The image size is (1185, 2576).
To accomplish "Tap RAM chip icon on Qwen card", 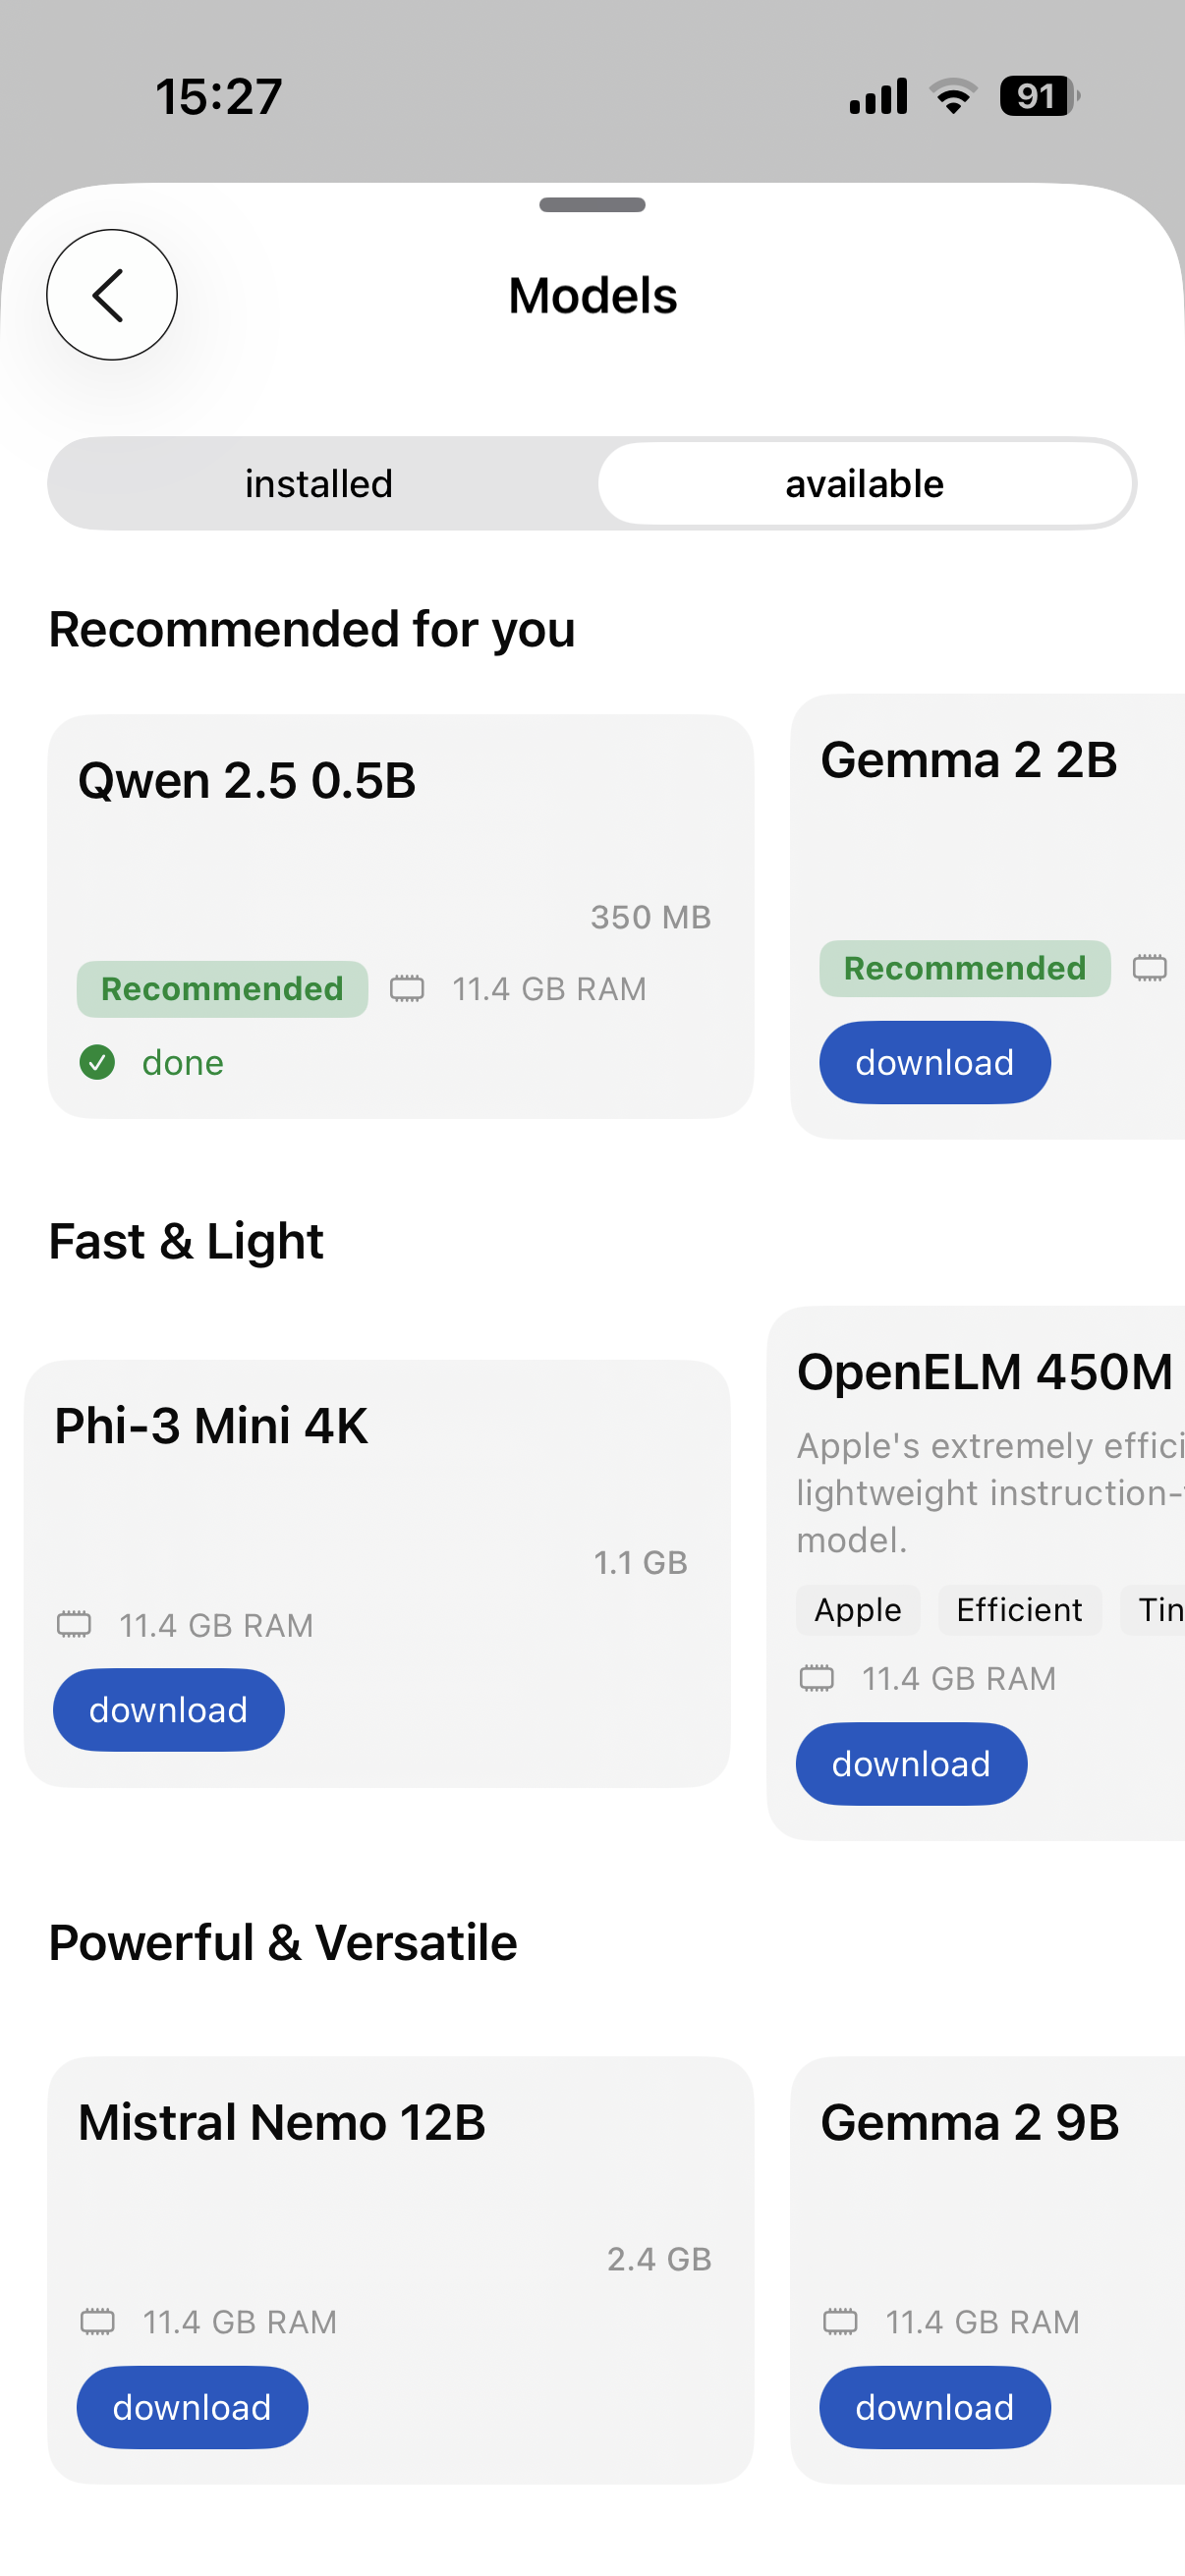I will click(x=407, y=989).
